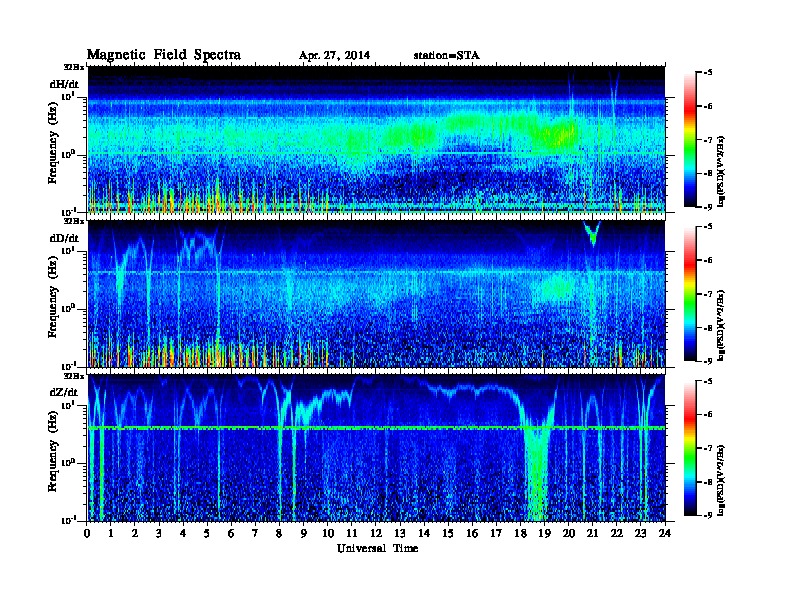Click the dZ/dt panel color scale bar
The image size is (792, 612).
tap(690, 448)
